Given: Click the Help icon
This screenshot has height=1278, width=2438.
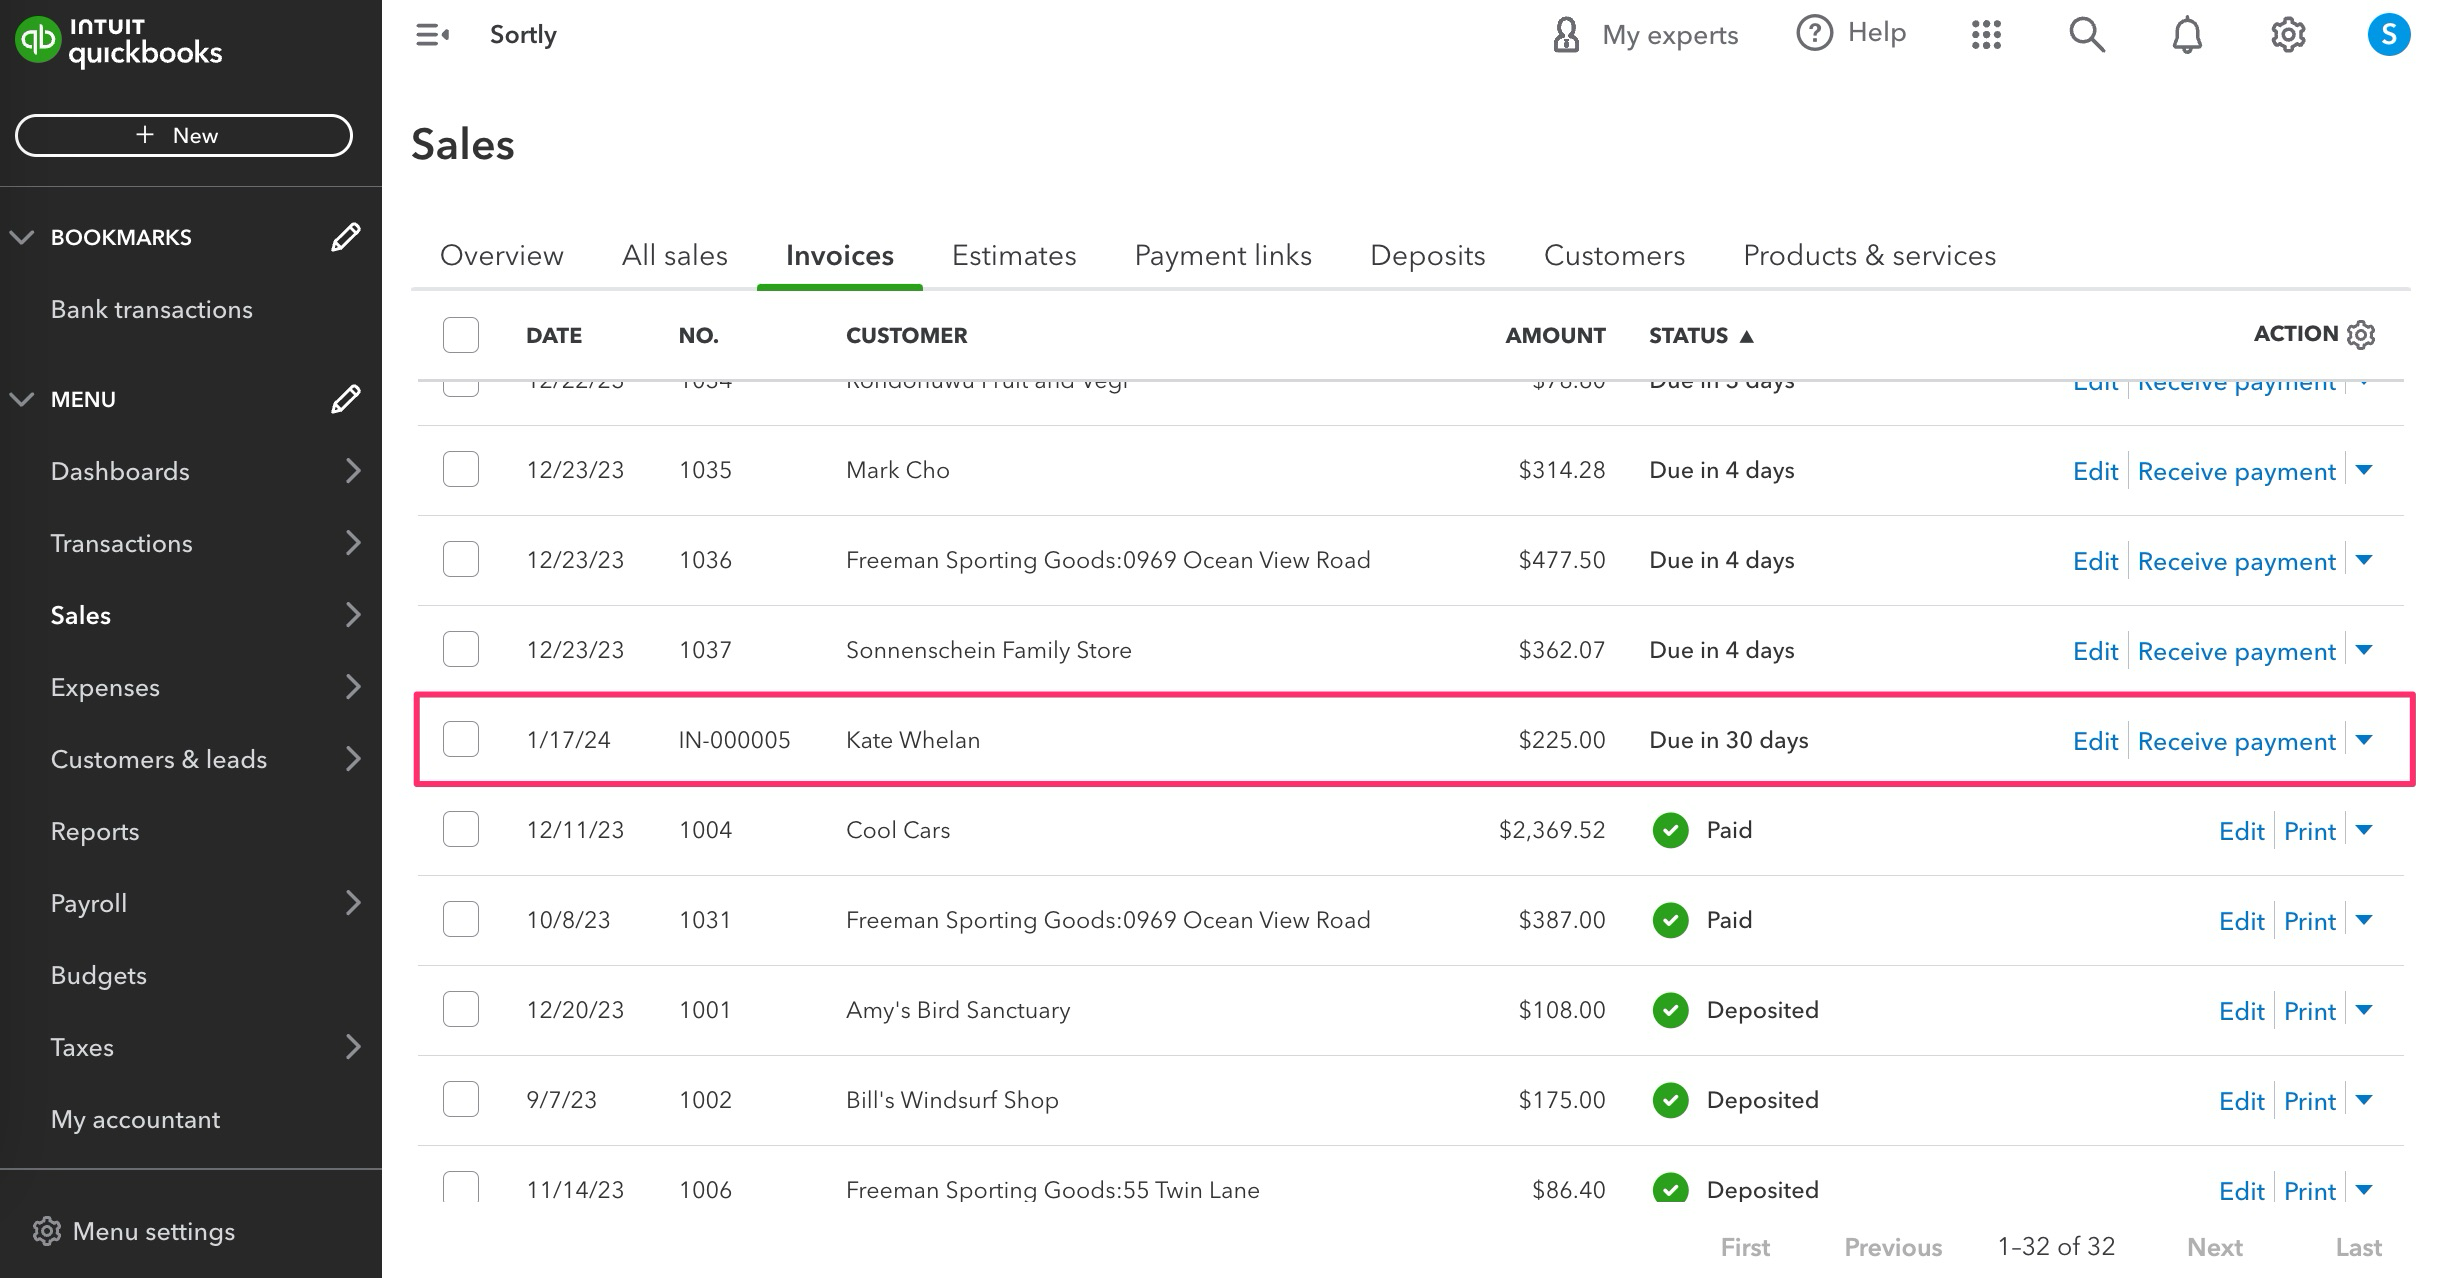Looking at the screenshot, I should click(x=1813, y=32).
